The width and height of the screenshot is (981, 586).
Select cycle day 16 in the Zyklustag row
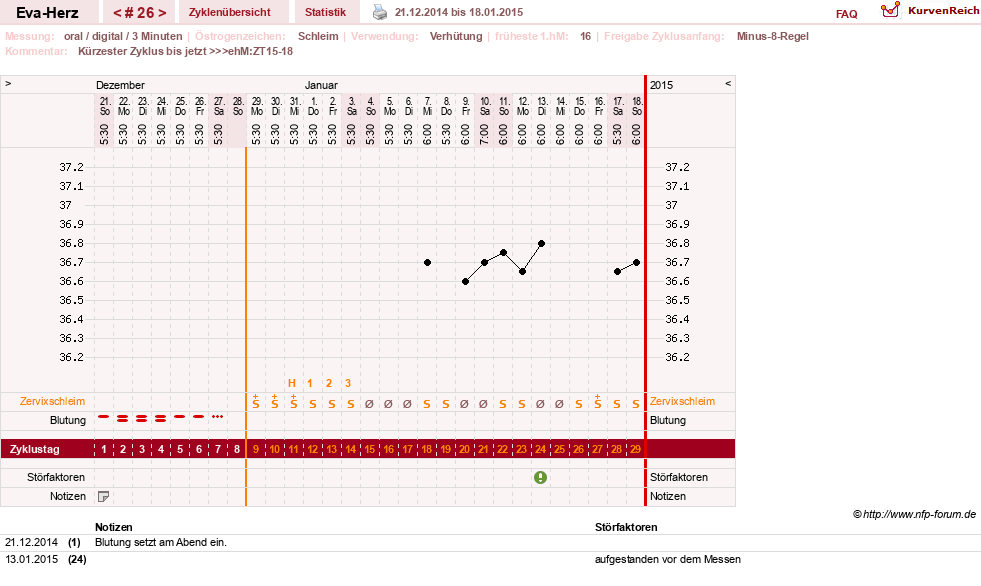coord(389,449)
